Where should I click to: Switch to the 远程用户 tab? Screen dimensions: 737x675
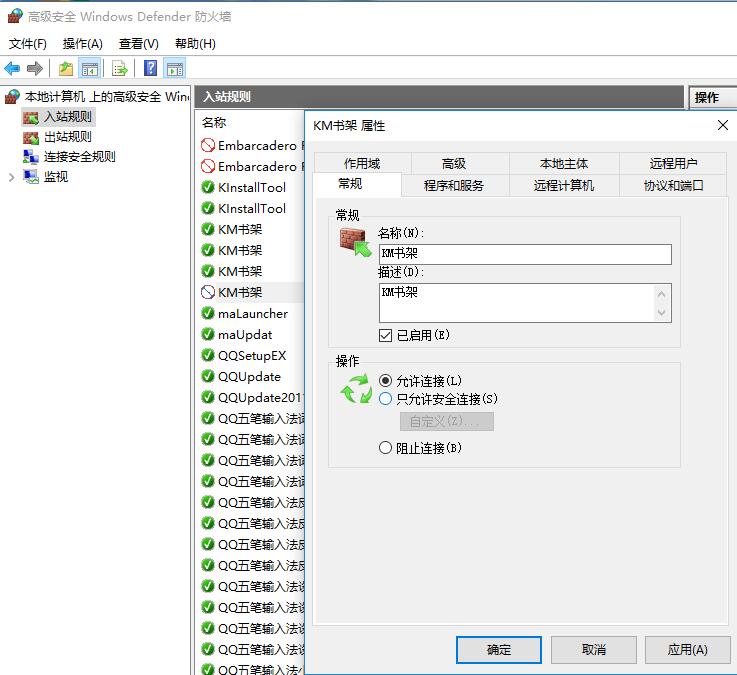pos(673,163)
